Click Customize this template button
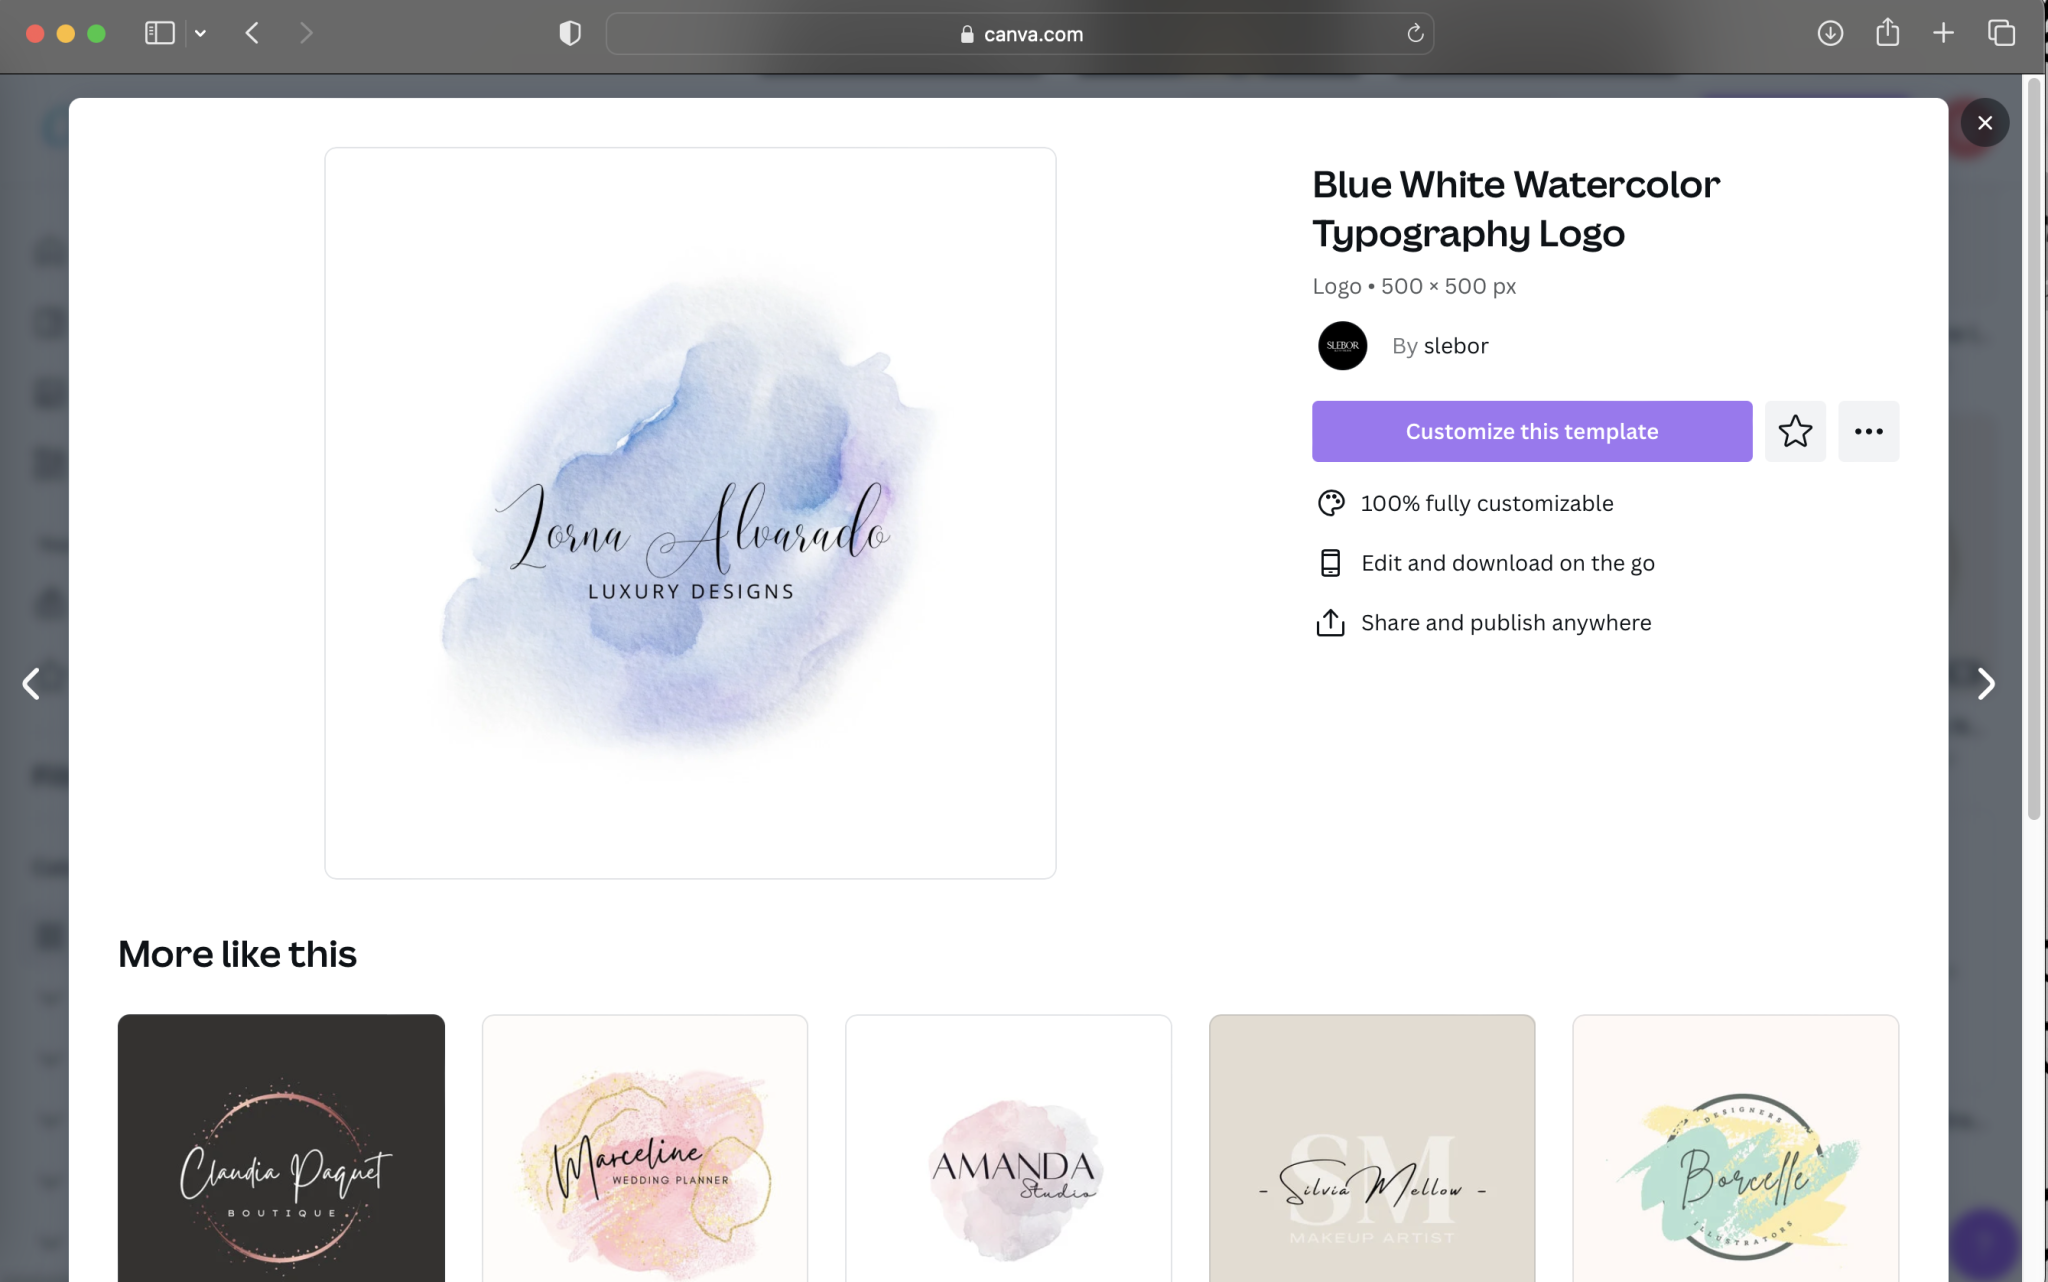Image resolution: width=2048 pixels, height=1282 pixels. [x=1531, y=431]
